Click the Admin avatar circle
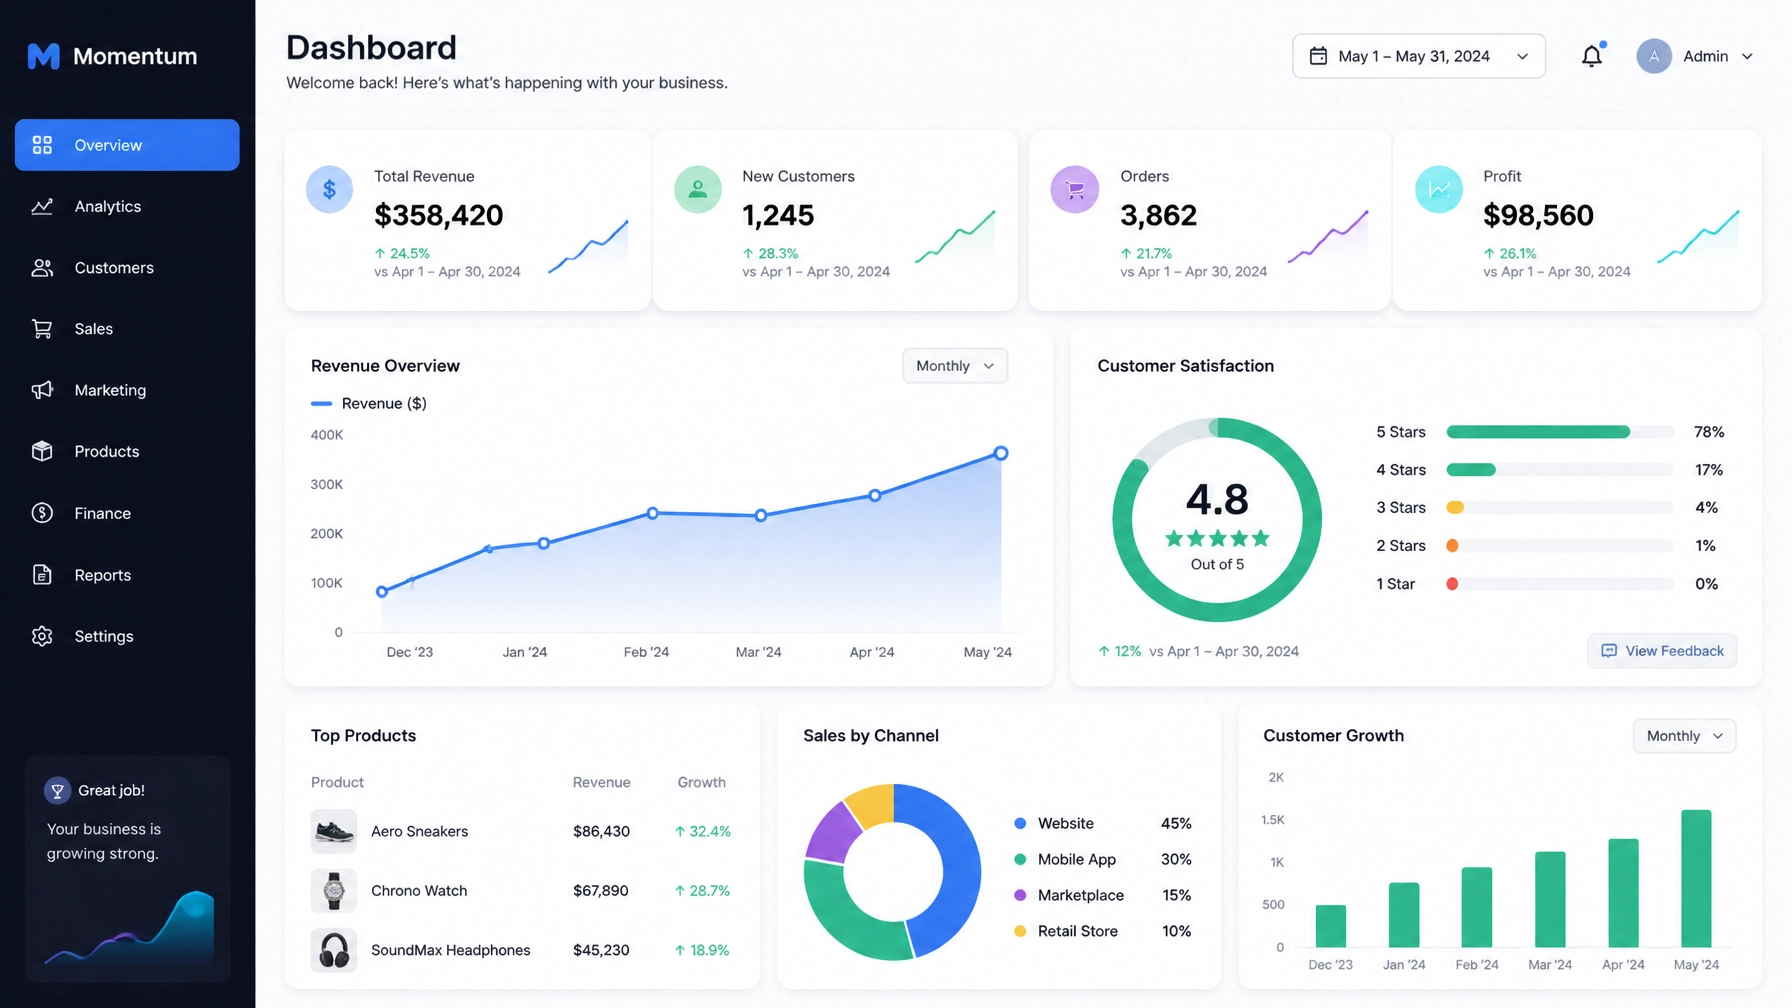Screen dimensions: 1792x1008 1654,56
